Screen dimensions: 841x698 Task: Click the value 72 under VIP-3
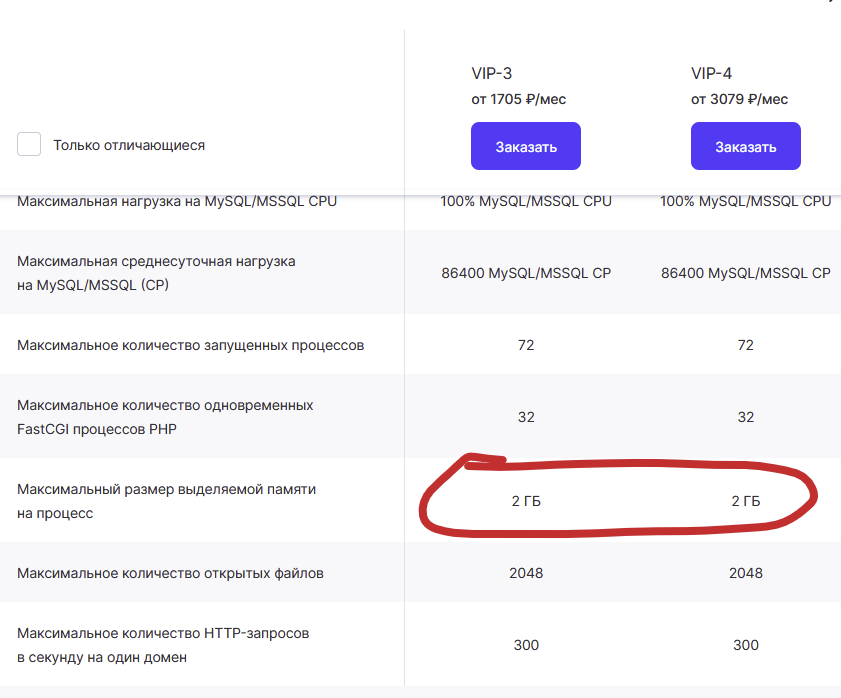pos(526,345)
